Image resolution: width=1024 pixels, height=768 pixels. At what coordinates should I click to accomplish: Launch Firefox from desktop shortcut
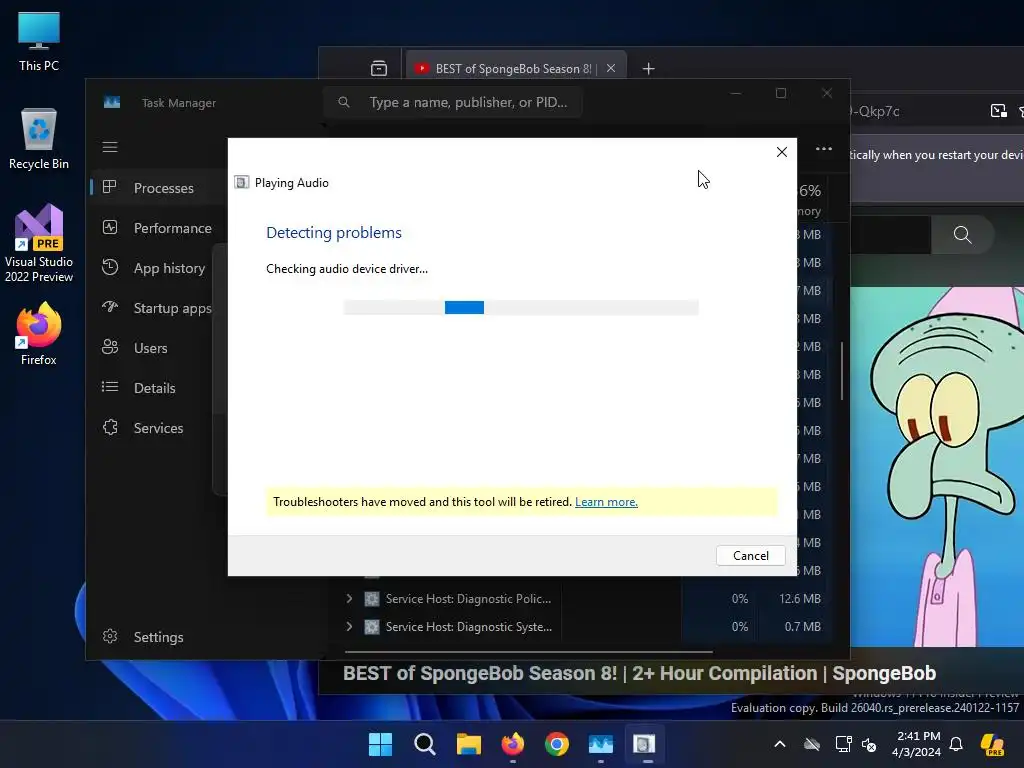point(39,334)
